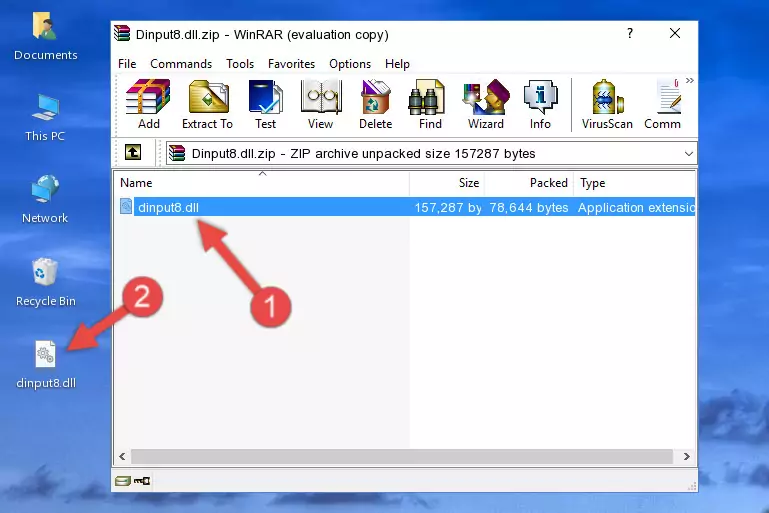
Task: Click the archive path field
Action: coord(431,154)
